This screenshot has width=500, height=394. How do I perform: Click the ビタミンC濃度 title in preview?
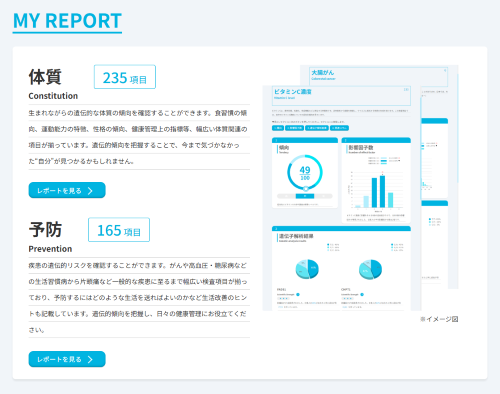tap(293, 92)
